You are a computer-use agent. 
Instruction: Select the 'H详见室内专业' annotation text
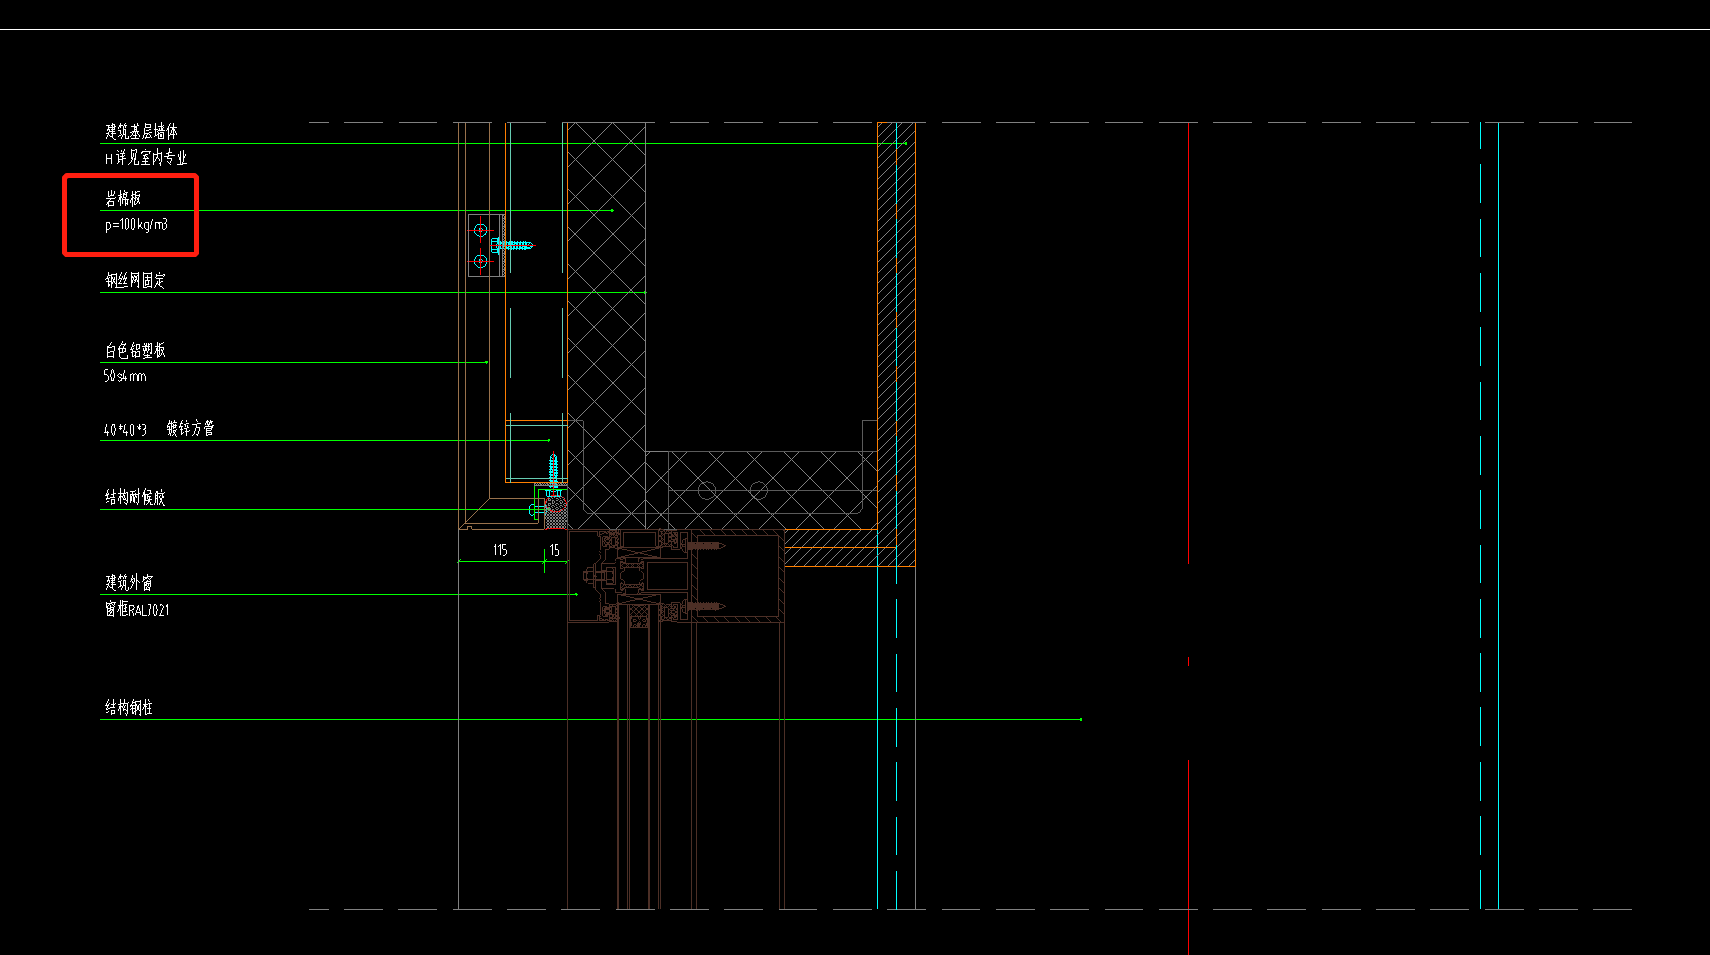(x=146, y=158)
